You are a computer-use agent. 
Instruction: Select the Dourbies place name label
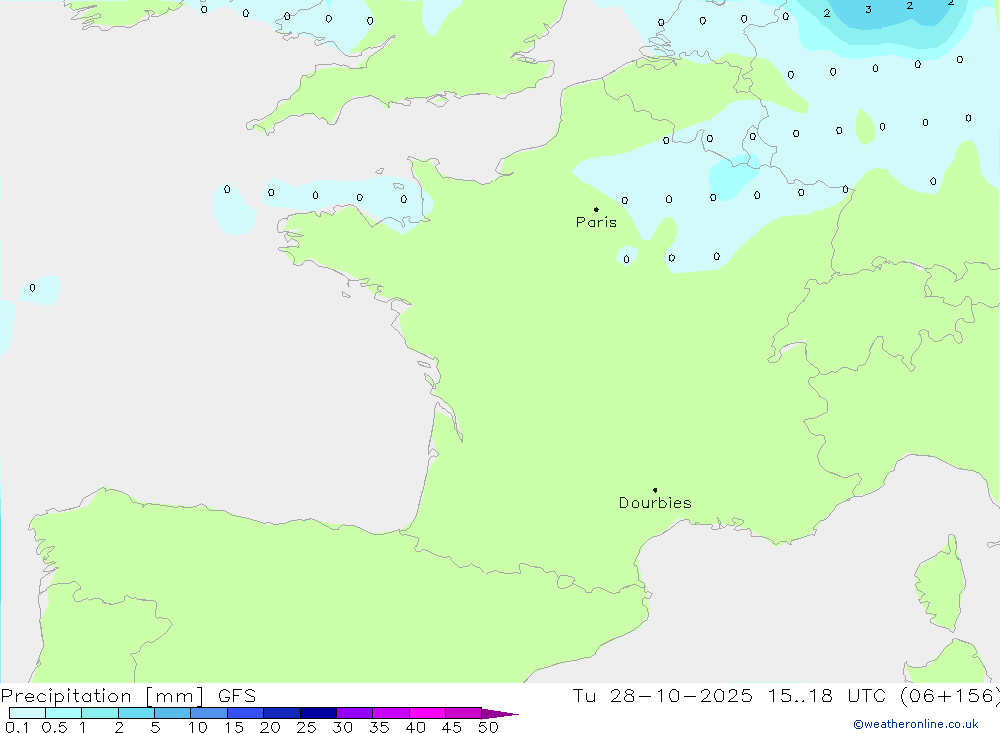655,503
